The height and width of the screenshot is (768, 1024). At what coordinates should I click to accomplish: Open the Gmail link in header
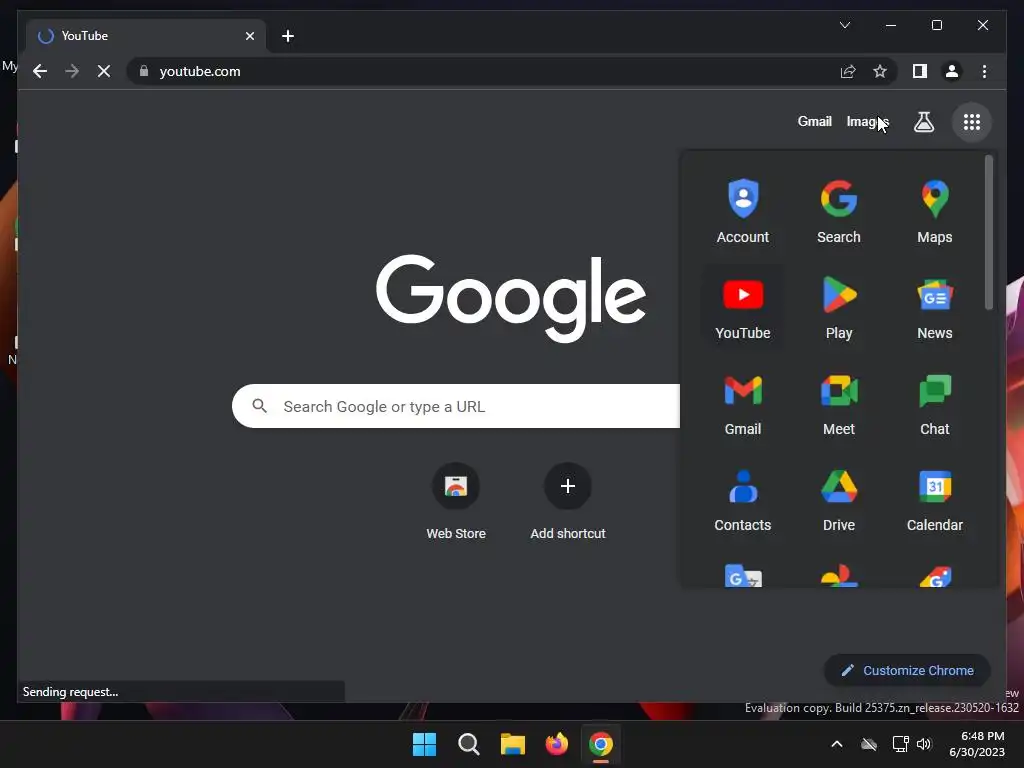[814, 121]
